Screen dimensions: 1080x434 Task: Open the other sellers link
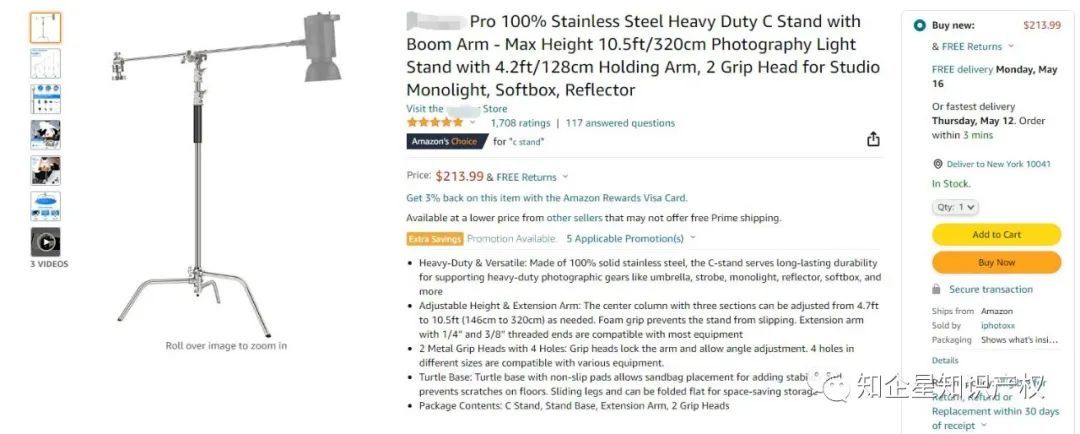574,218
